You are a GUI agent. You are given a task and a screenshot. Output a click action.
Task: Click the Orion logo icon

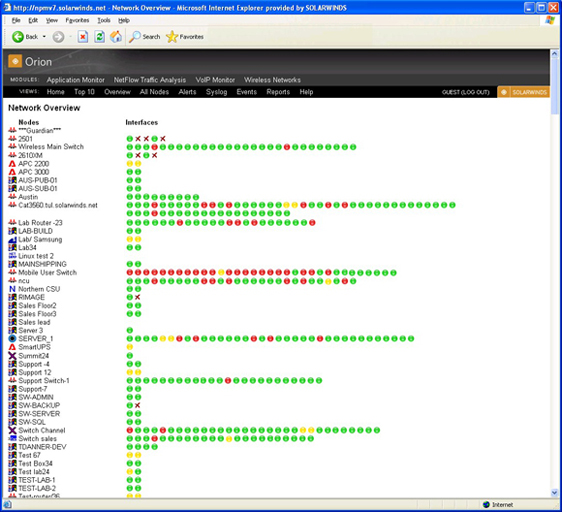coord(15,61)
